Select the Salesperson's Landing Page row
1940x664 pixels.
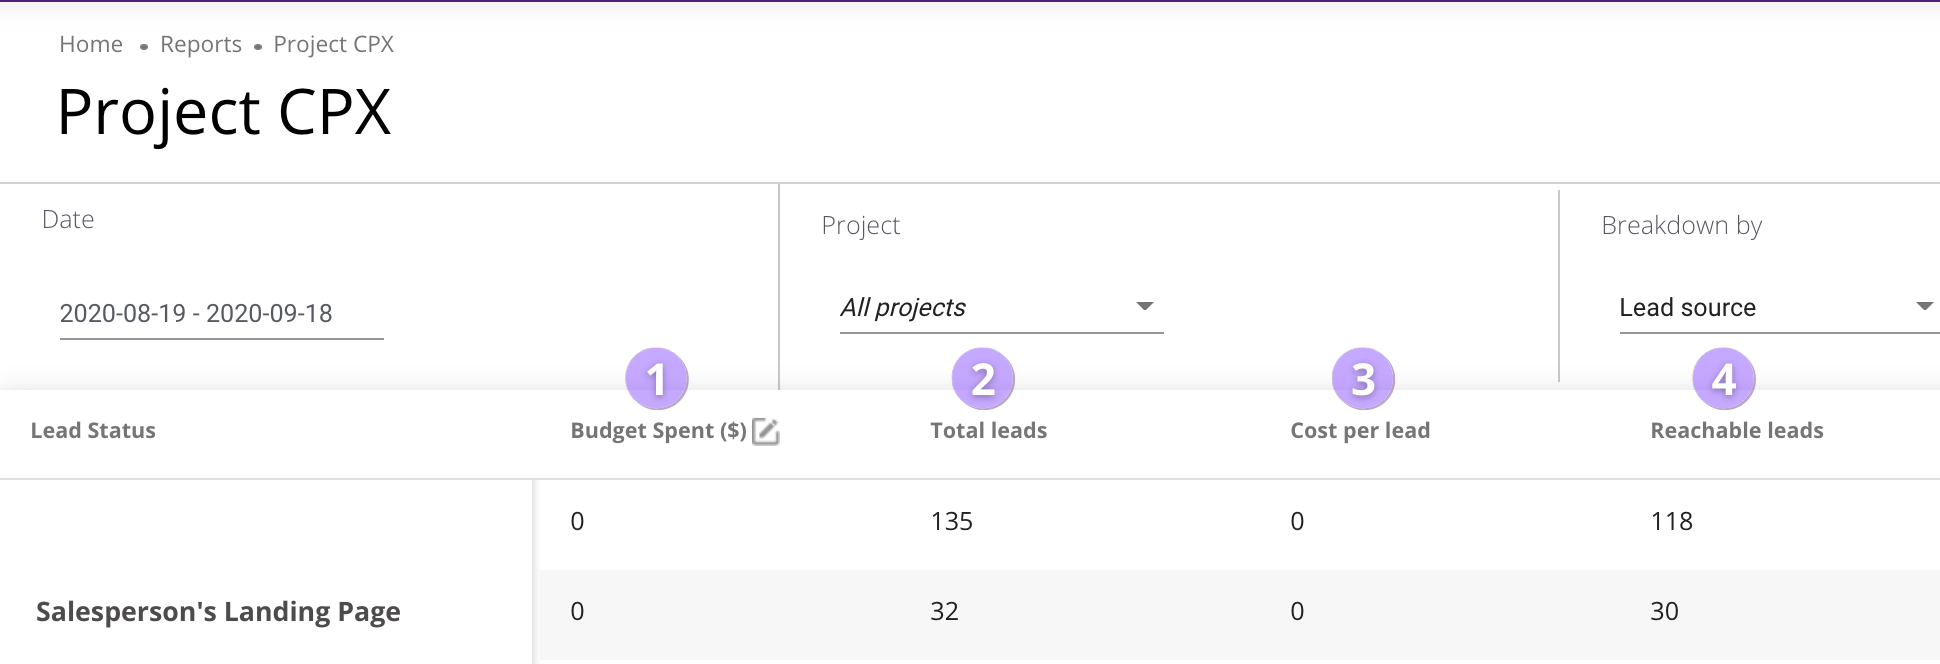coord(218,610)
